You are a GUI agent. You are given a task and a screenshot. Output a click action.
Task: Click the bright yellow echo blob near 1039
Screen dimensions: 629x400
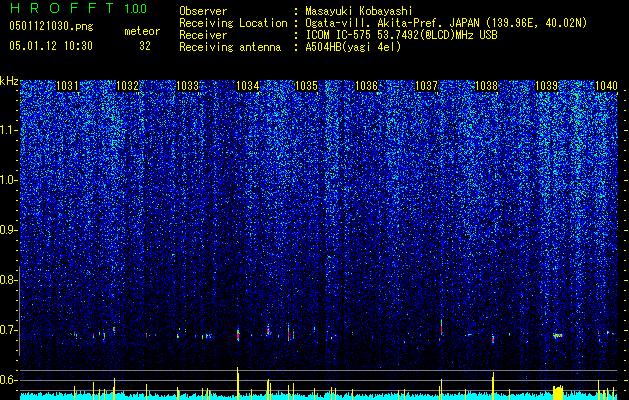(x=558, y=335)
